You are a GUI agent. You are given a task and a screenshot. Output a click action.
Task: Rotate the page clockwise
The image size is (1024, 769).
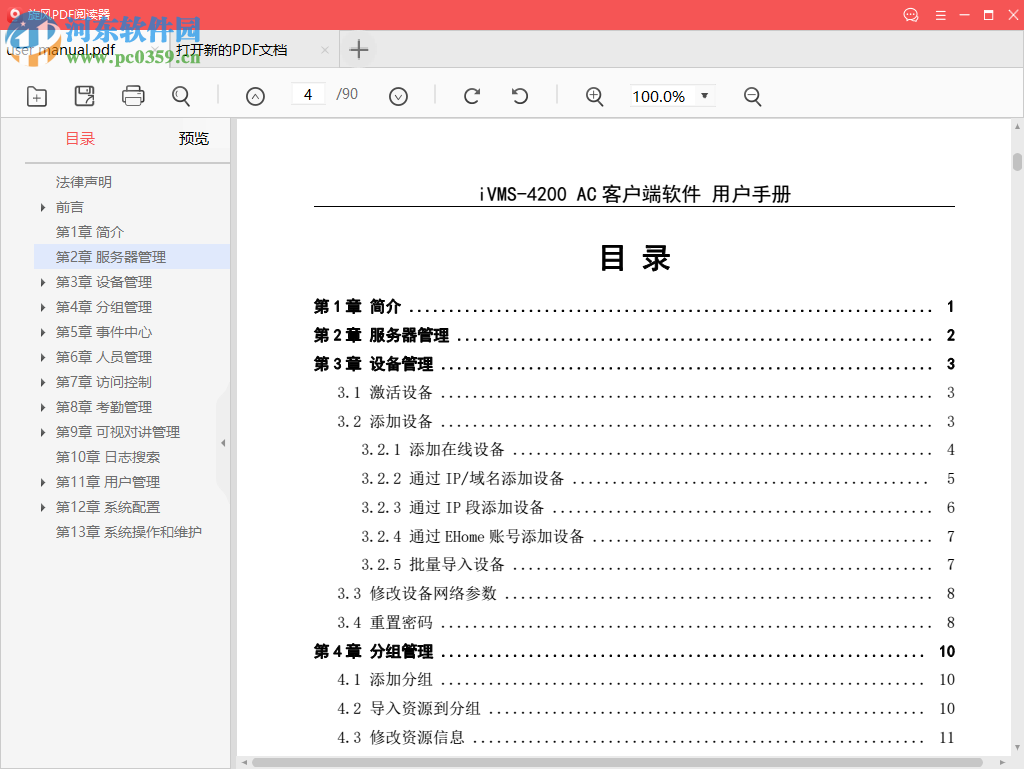470,96
